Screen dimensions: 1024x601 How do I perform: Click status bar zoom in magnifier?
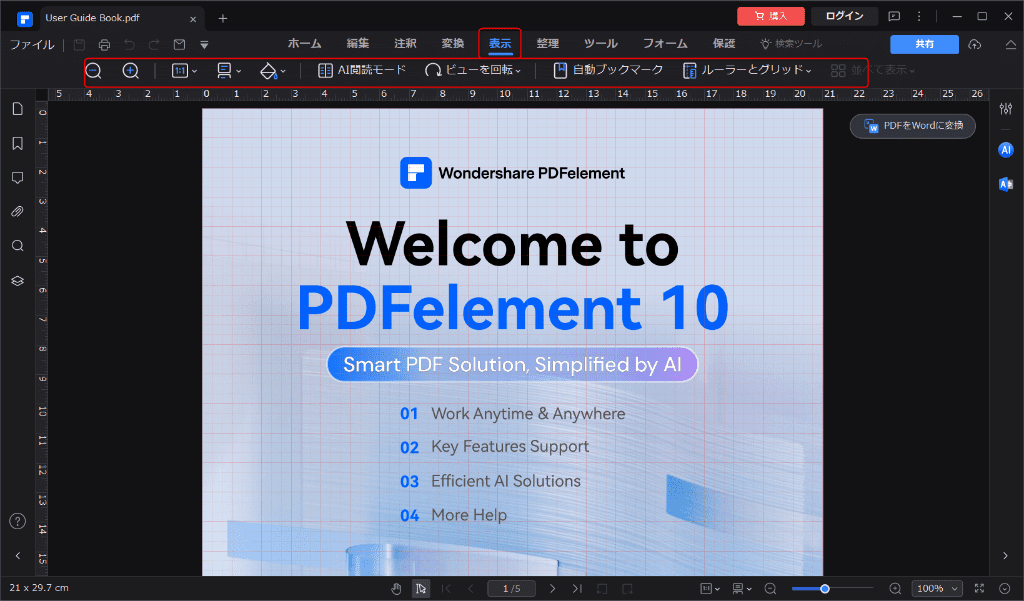895,589
